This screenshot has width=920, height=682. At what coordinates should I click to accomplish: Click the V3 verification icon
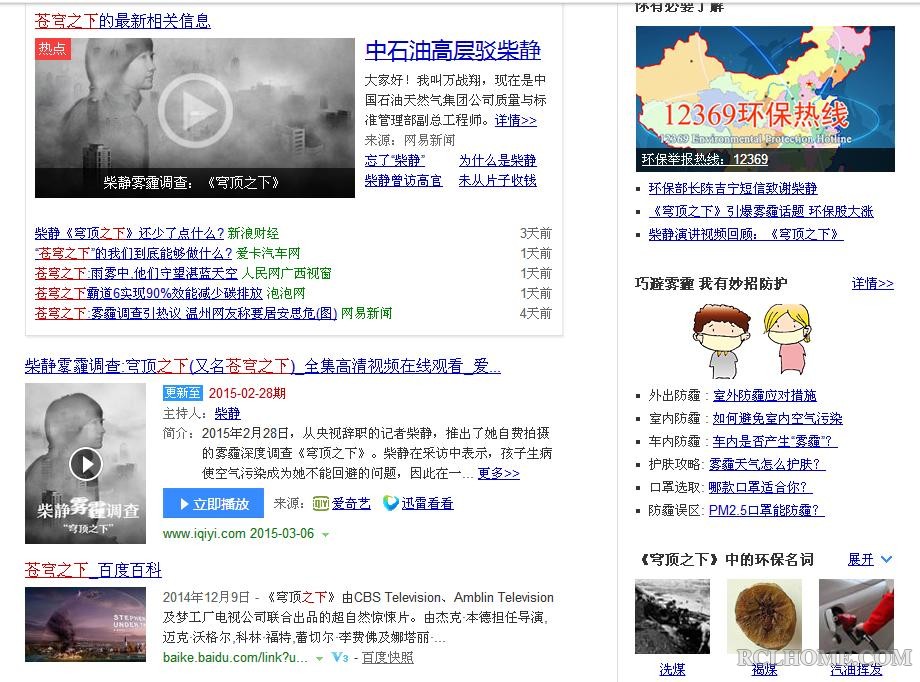[340, 657]
